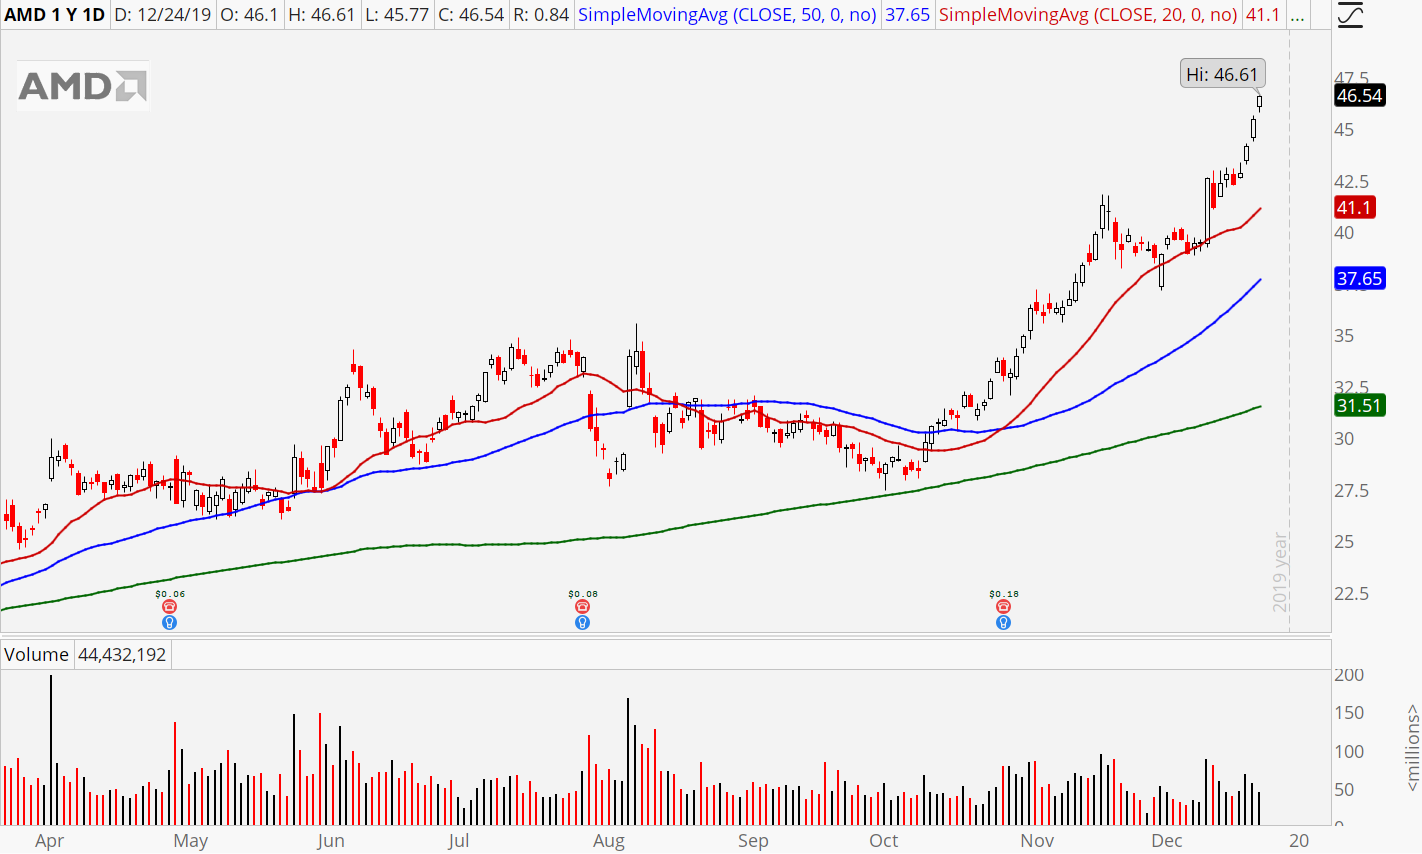The image size is (1422, 854).
Task: Open the 20-period SimpleMovingAvg study label
Action: pyautogui.click(x=1088, y=15)
